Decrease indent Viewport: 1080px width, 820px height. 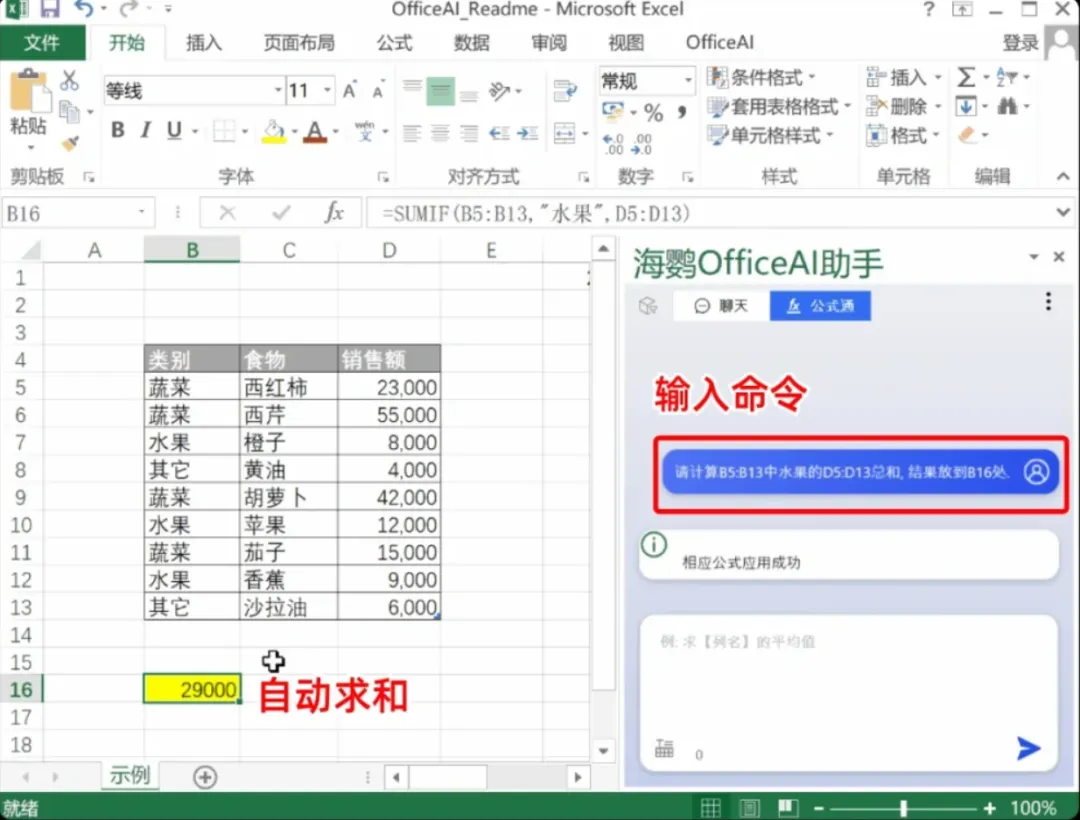pos(499,133)
